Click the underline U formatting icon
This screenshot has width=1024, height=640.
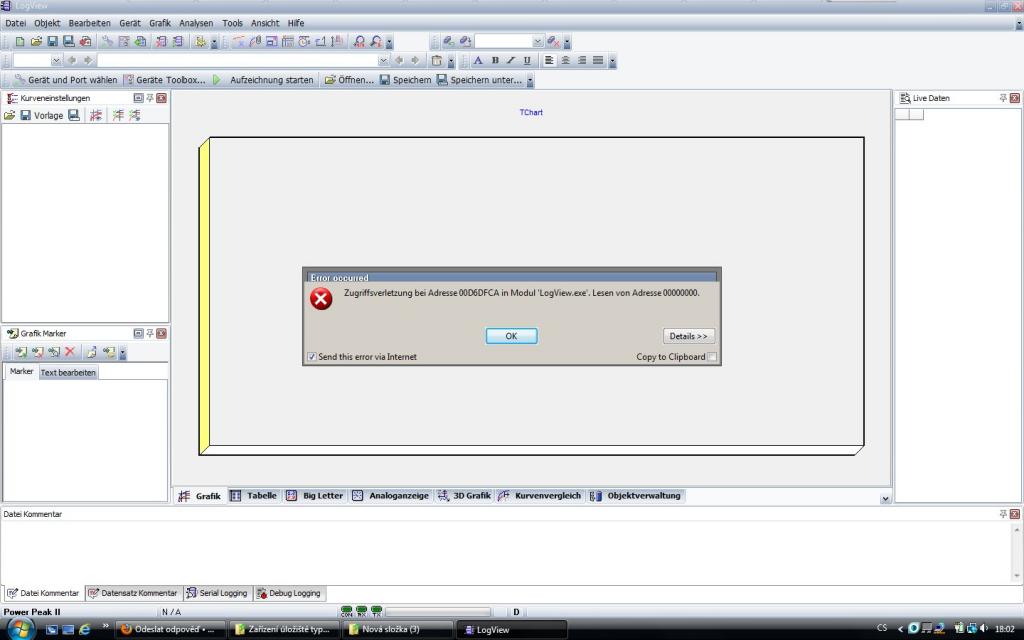527,61
